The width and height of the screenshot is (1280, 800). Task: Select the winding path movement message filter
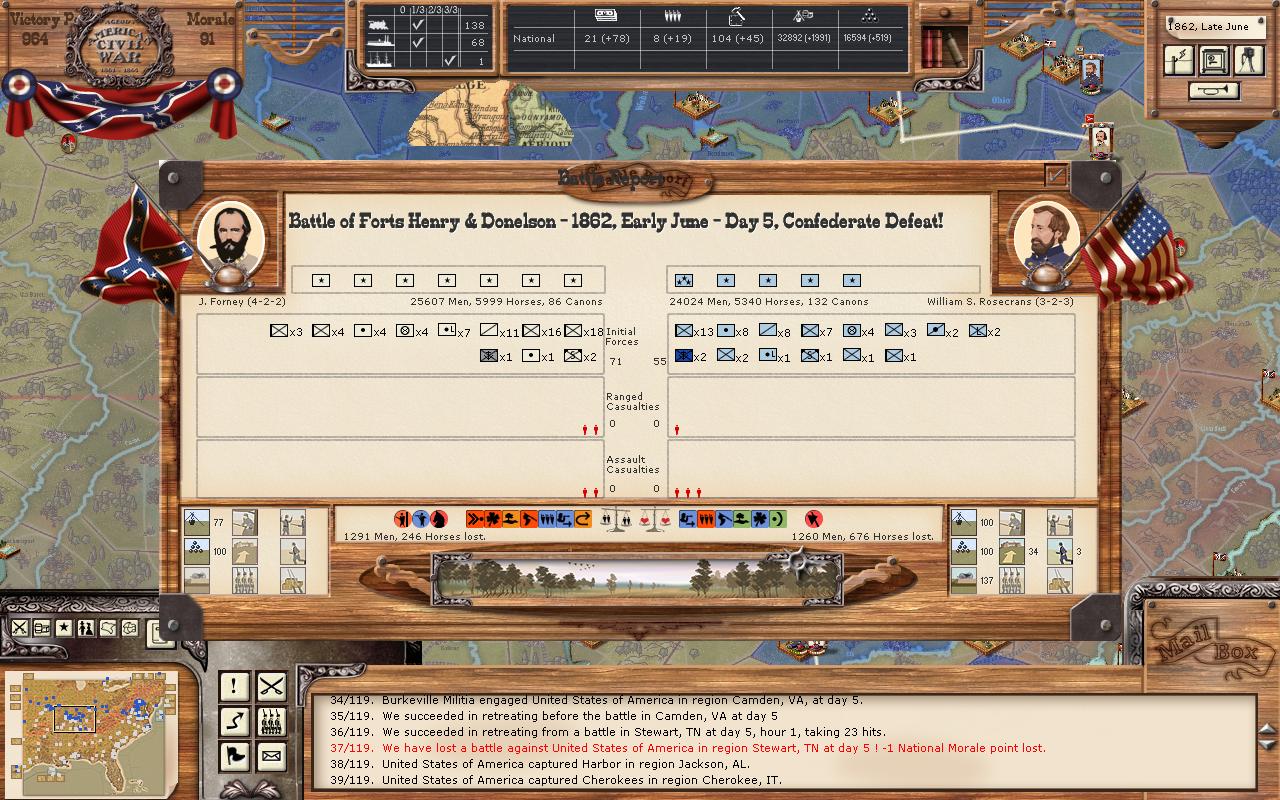235,721
